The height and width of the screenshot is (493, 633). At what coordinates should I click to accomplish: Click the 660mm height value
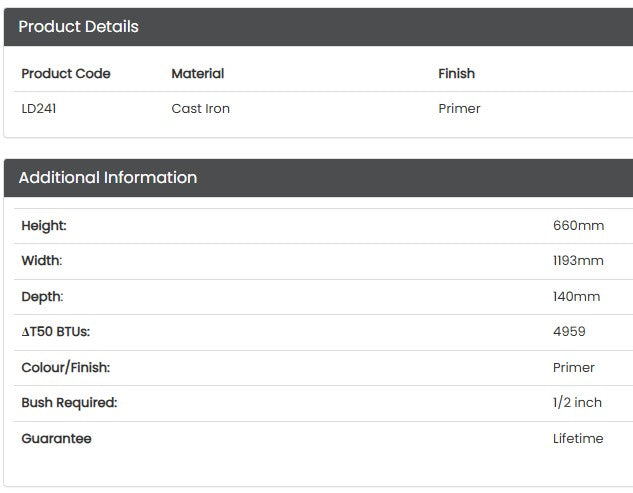pyautogui.click(x=579, y=225)
